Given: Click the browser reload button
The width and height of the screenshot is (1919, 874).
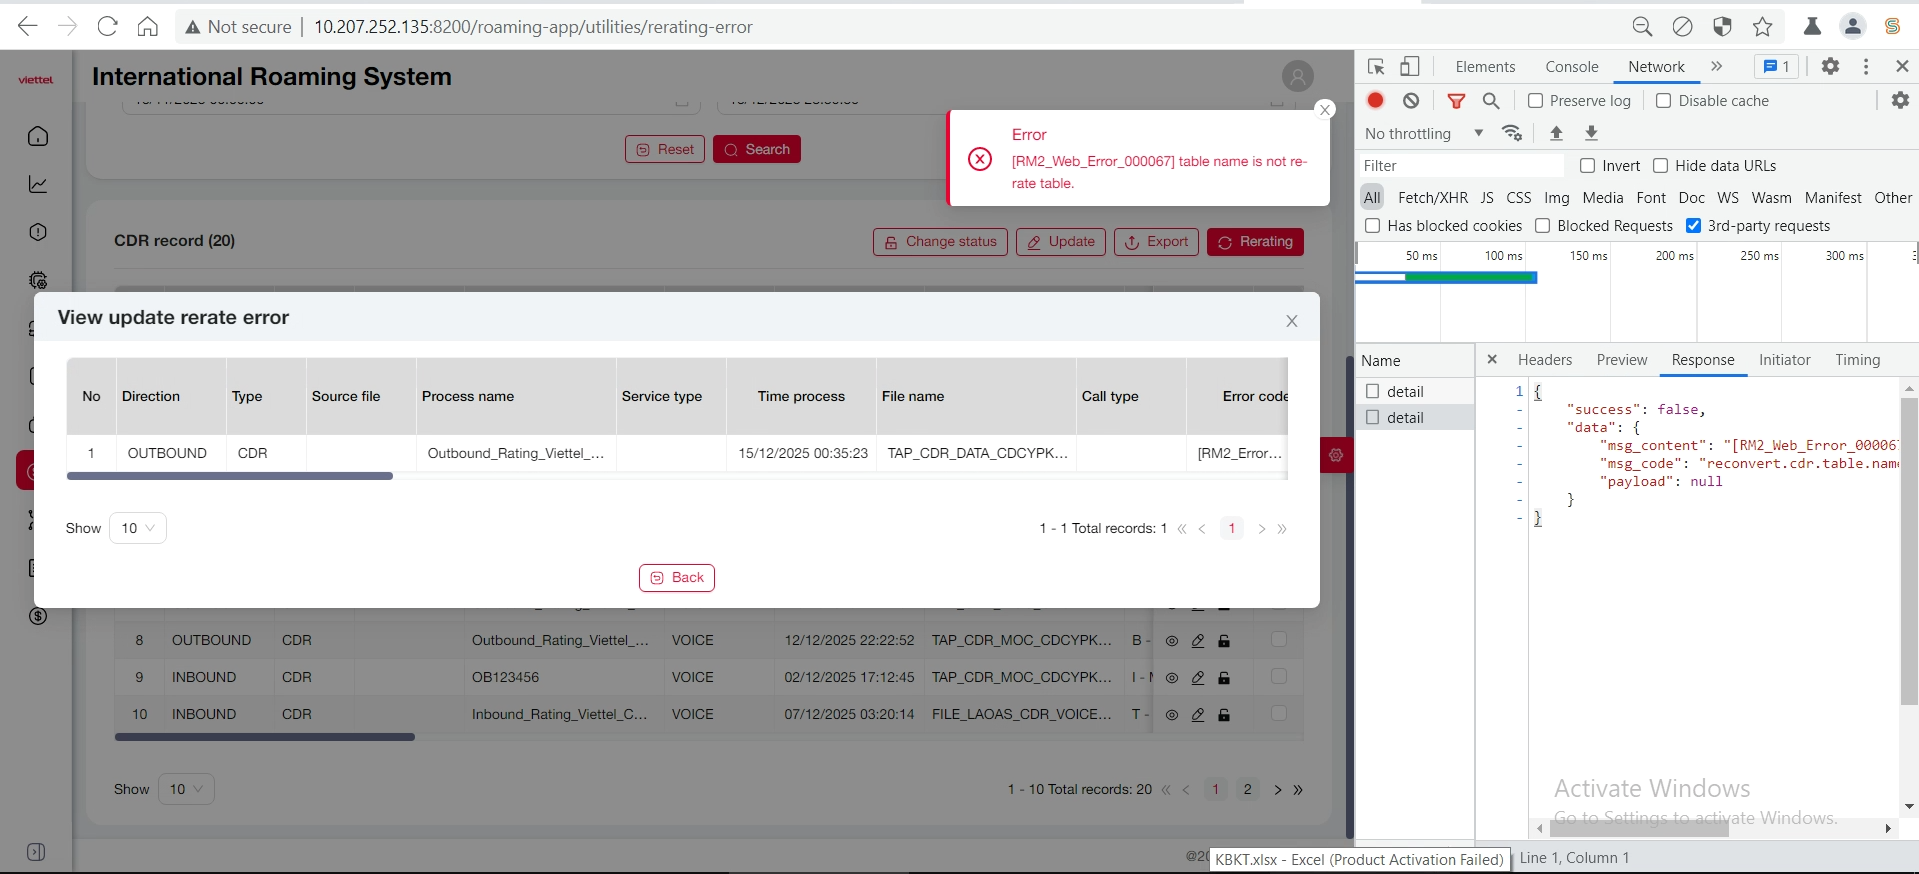Looking at the screenshot, I should pyautogui.click(x=108, y=27).
